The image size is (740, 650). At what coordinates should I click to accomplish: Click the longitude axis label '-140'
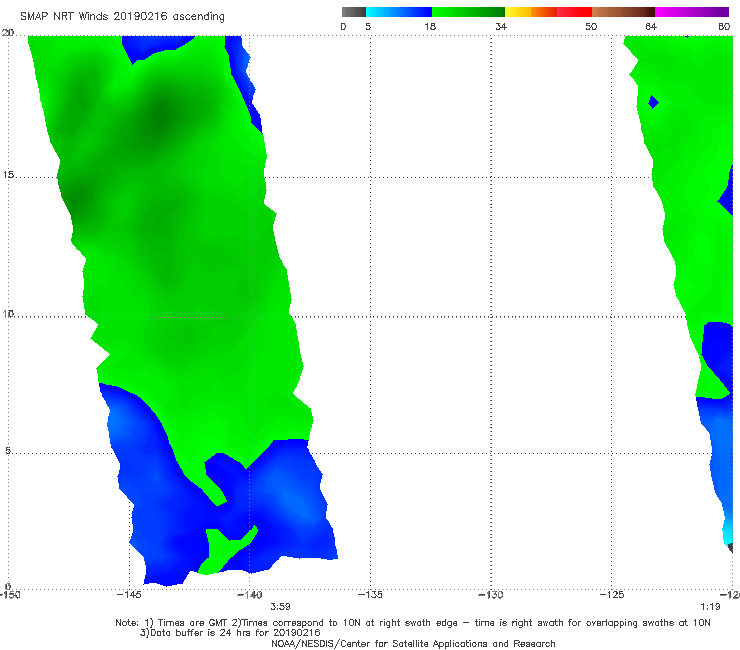pos(249,594)
